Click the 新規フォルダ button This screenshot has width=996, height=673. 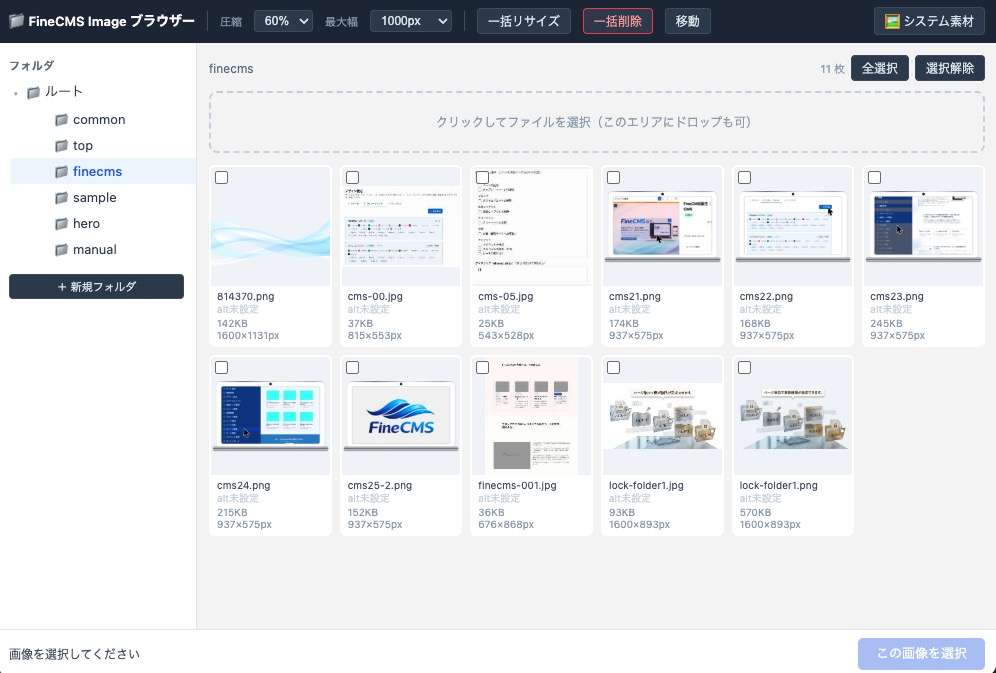[97, 286]
